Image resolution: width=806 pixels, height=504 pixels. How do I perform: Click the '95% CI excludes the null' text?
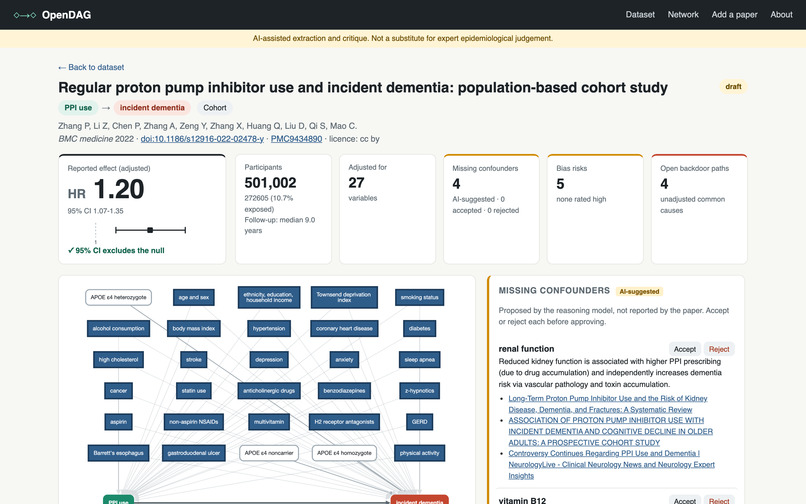(x=116, y=250)
